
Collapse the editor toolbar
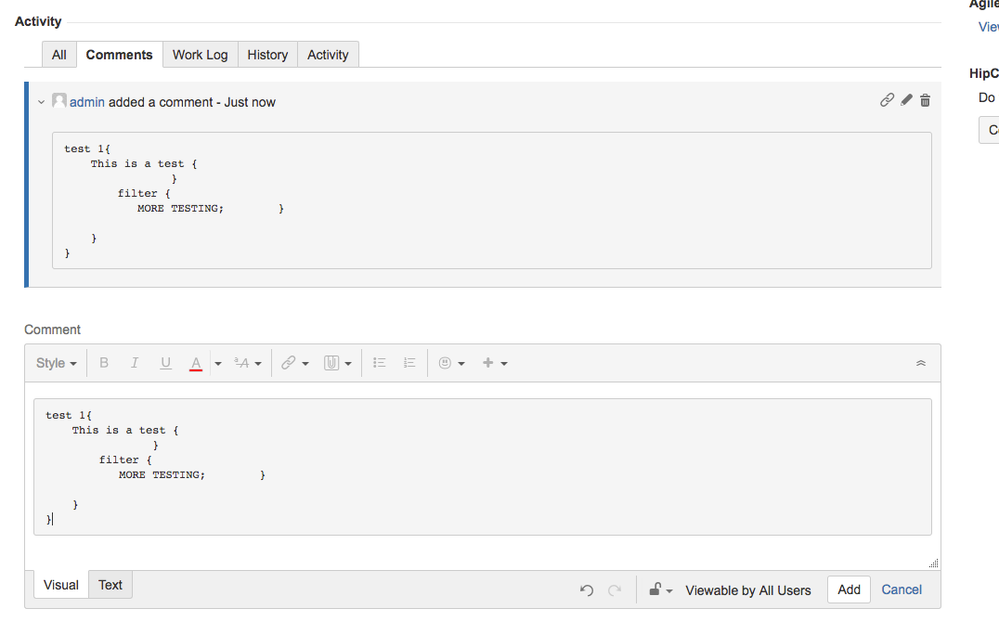click(921, 363)
